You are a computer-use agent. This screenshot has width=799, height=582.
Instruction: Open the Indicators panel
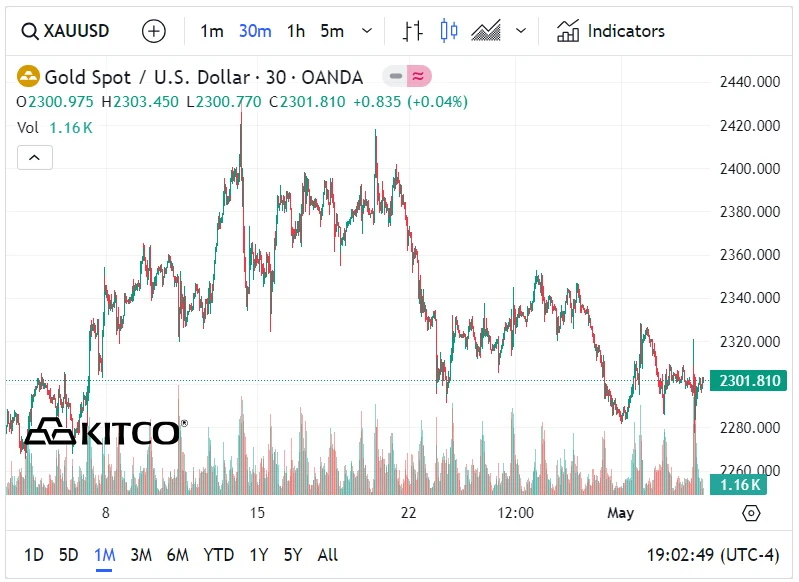point(610,31)
